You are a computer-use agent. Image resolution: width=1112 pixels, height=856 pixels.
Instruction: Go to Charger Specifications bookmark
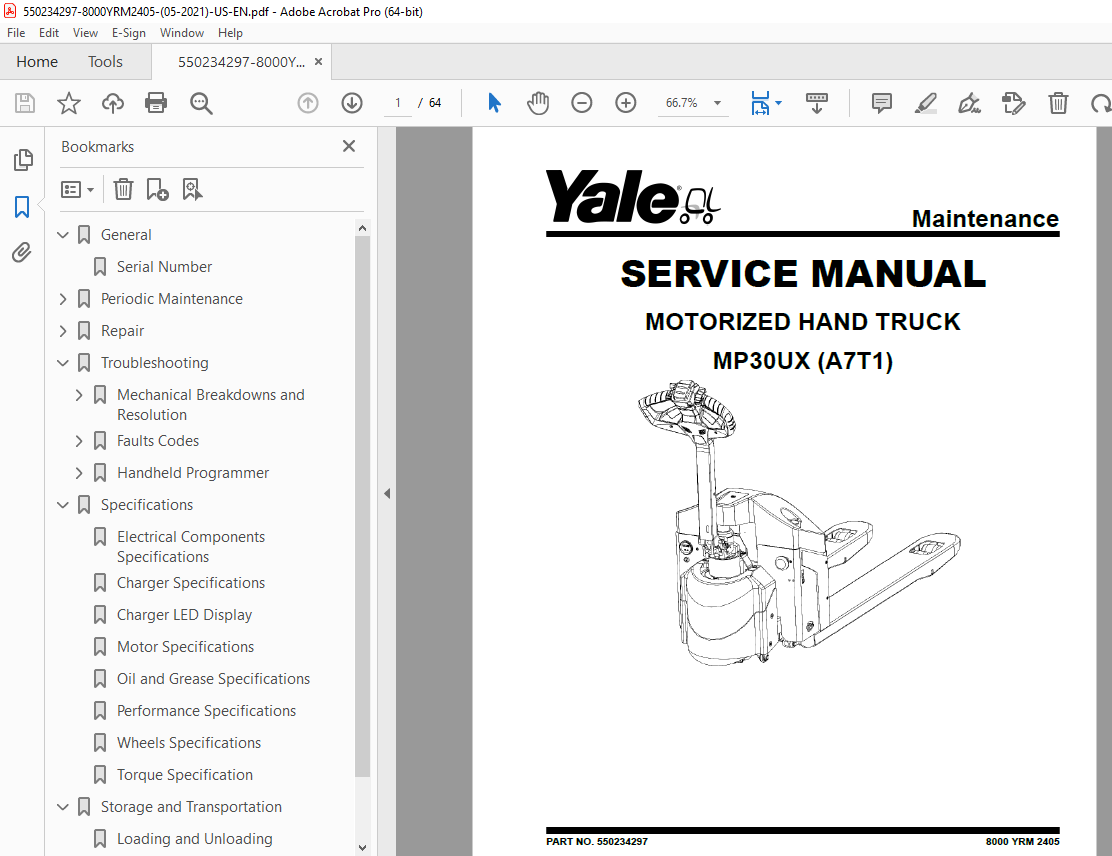pyautogui.click(x=191, y=583)
